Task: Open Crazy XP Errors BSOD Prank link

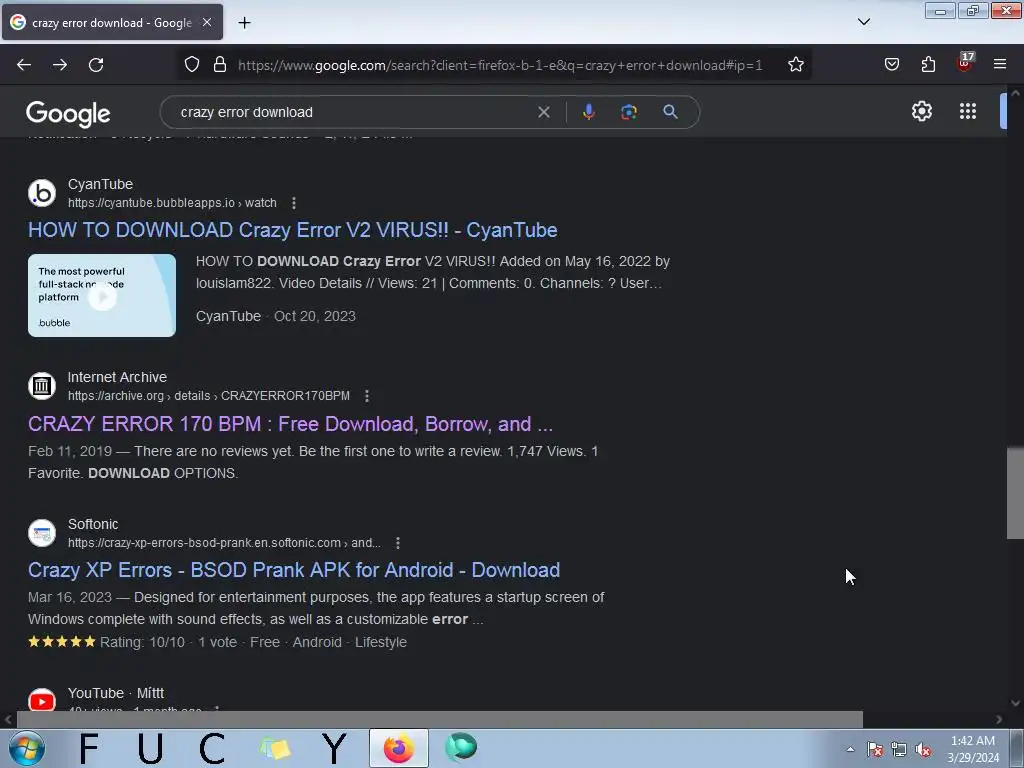Action: click(294, 570)
